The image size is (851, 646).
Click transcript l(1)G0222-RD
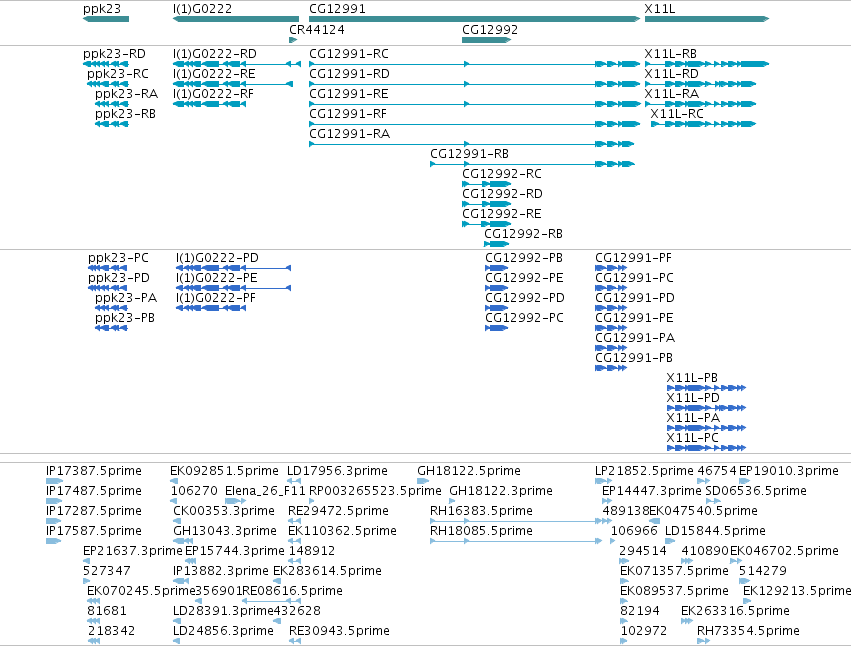tap(237, 64)
